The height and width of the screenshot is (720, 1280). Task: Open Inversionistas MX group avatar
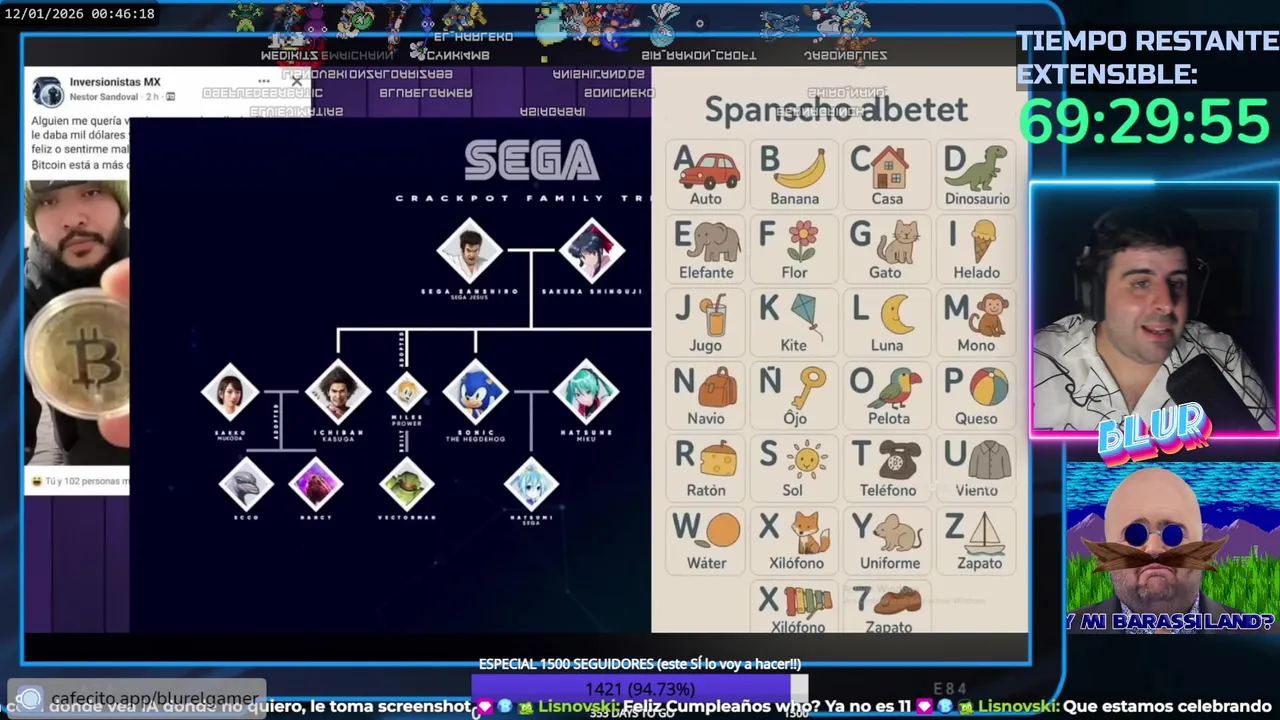pyautogui.click(x=48, y=90)
